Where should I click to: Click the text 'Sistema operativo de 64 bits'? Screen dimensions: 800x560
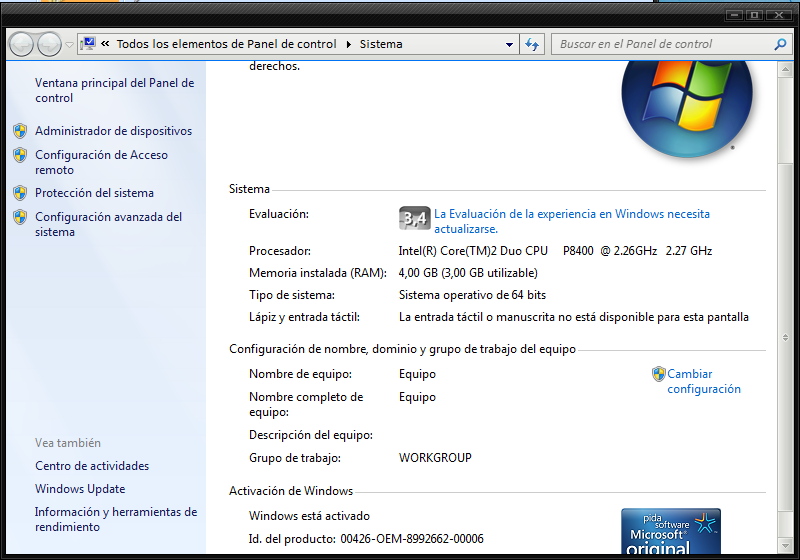(472, 295)
